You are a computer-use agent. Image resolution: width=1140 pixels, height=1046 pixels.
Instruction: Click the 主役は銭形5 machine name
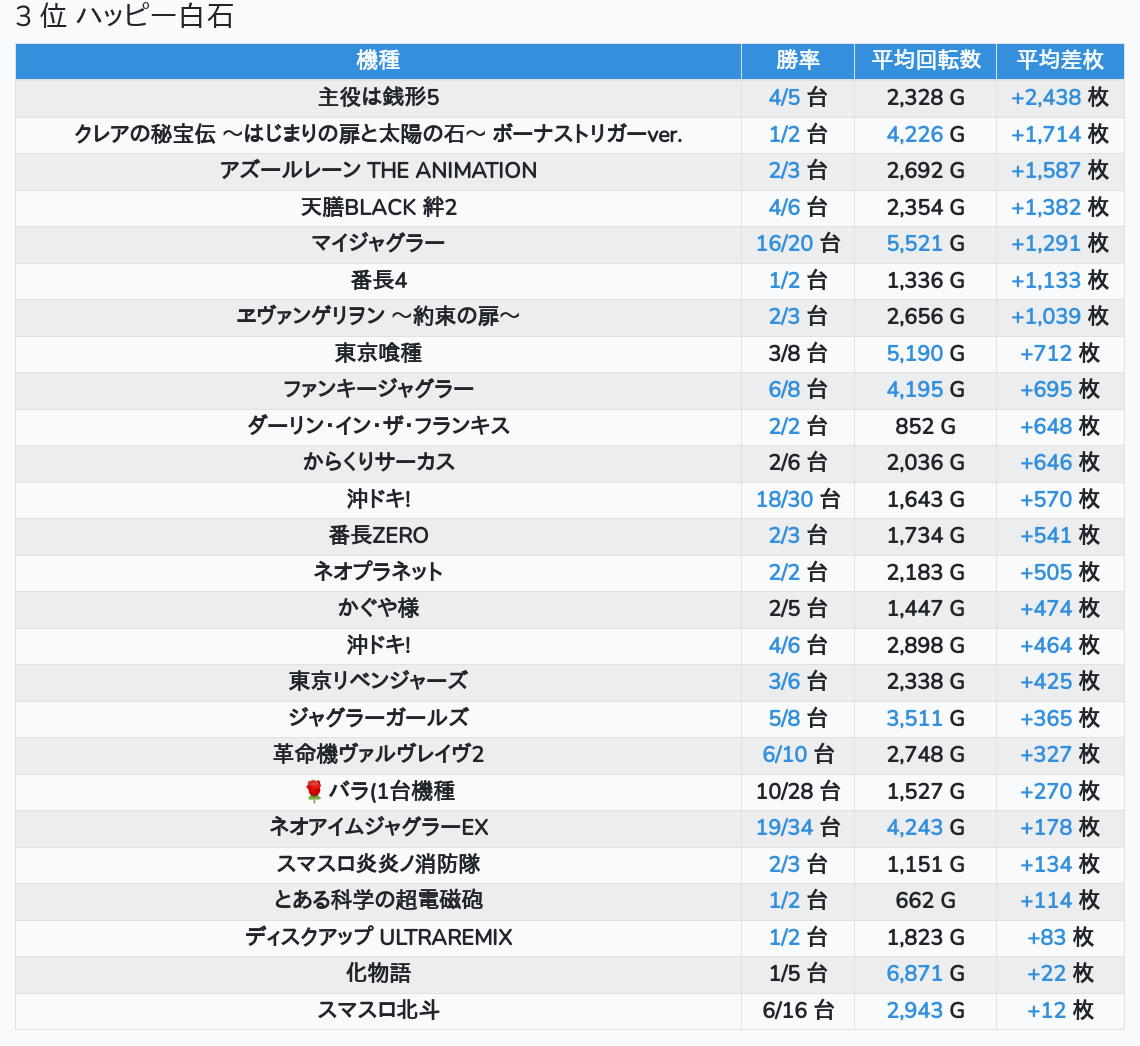point(378,98)
